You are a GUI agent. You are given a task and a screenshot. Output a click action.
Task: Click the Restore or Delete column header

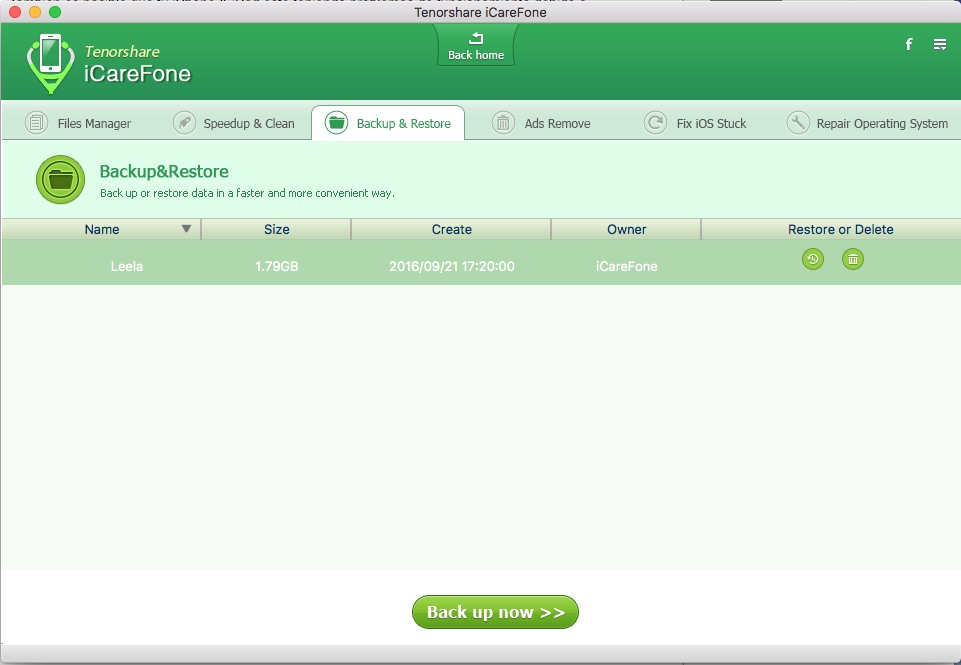[x=840, y=229]
